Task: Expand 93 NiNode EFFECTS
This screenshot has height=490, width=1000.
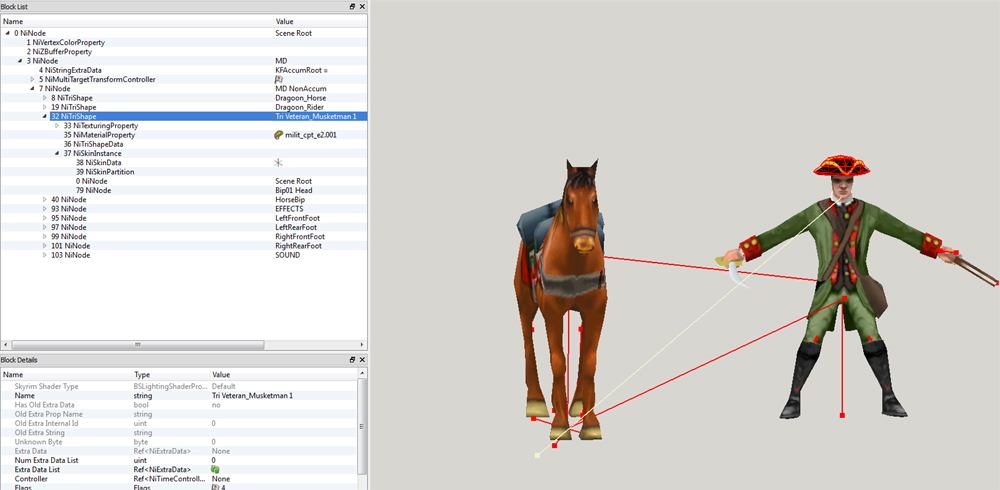Action: point(45,209)
